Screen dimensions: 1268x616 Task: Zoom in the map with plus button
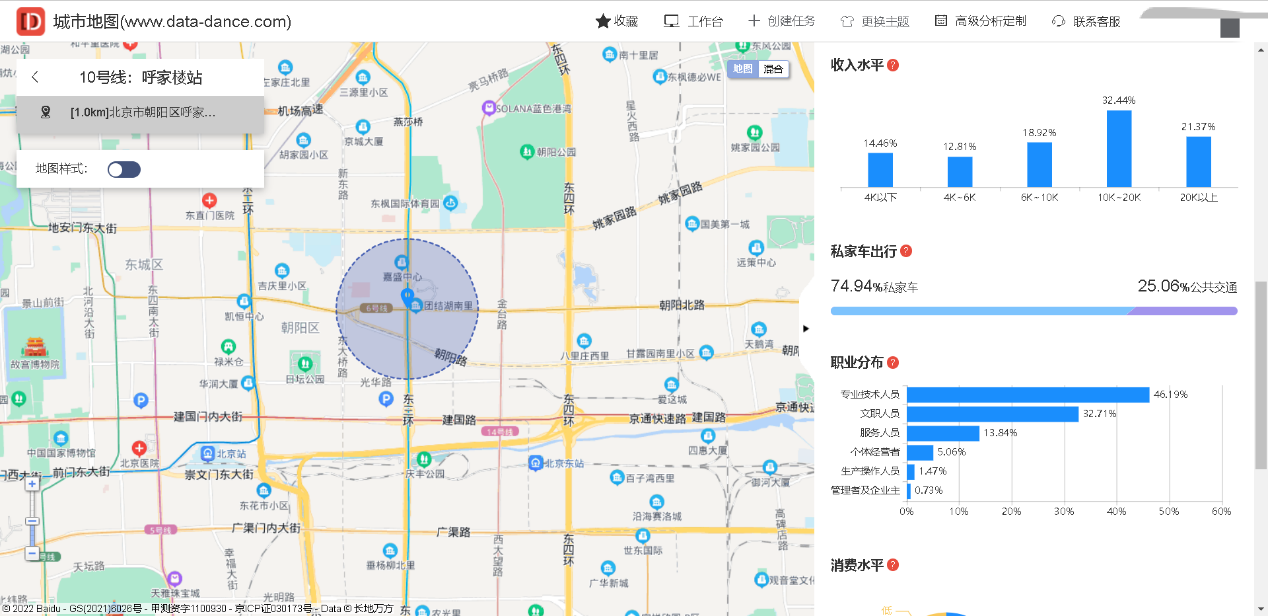(32, 484)
